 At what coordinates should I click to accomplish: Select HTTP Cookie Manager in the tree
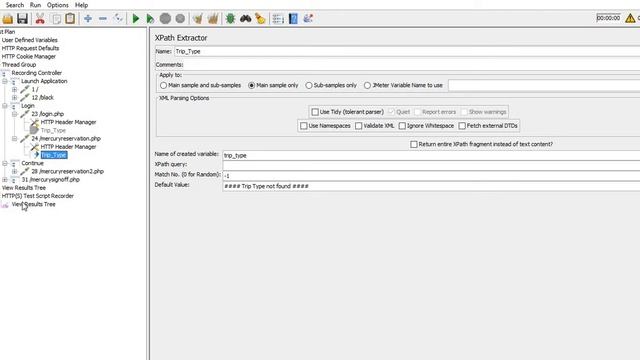[29, 56]
